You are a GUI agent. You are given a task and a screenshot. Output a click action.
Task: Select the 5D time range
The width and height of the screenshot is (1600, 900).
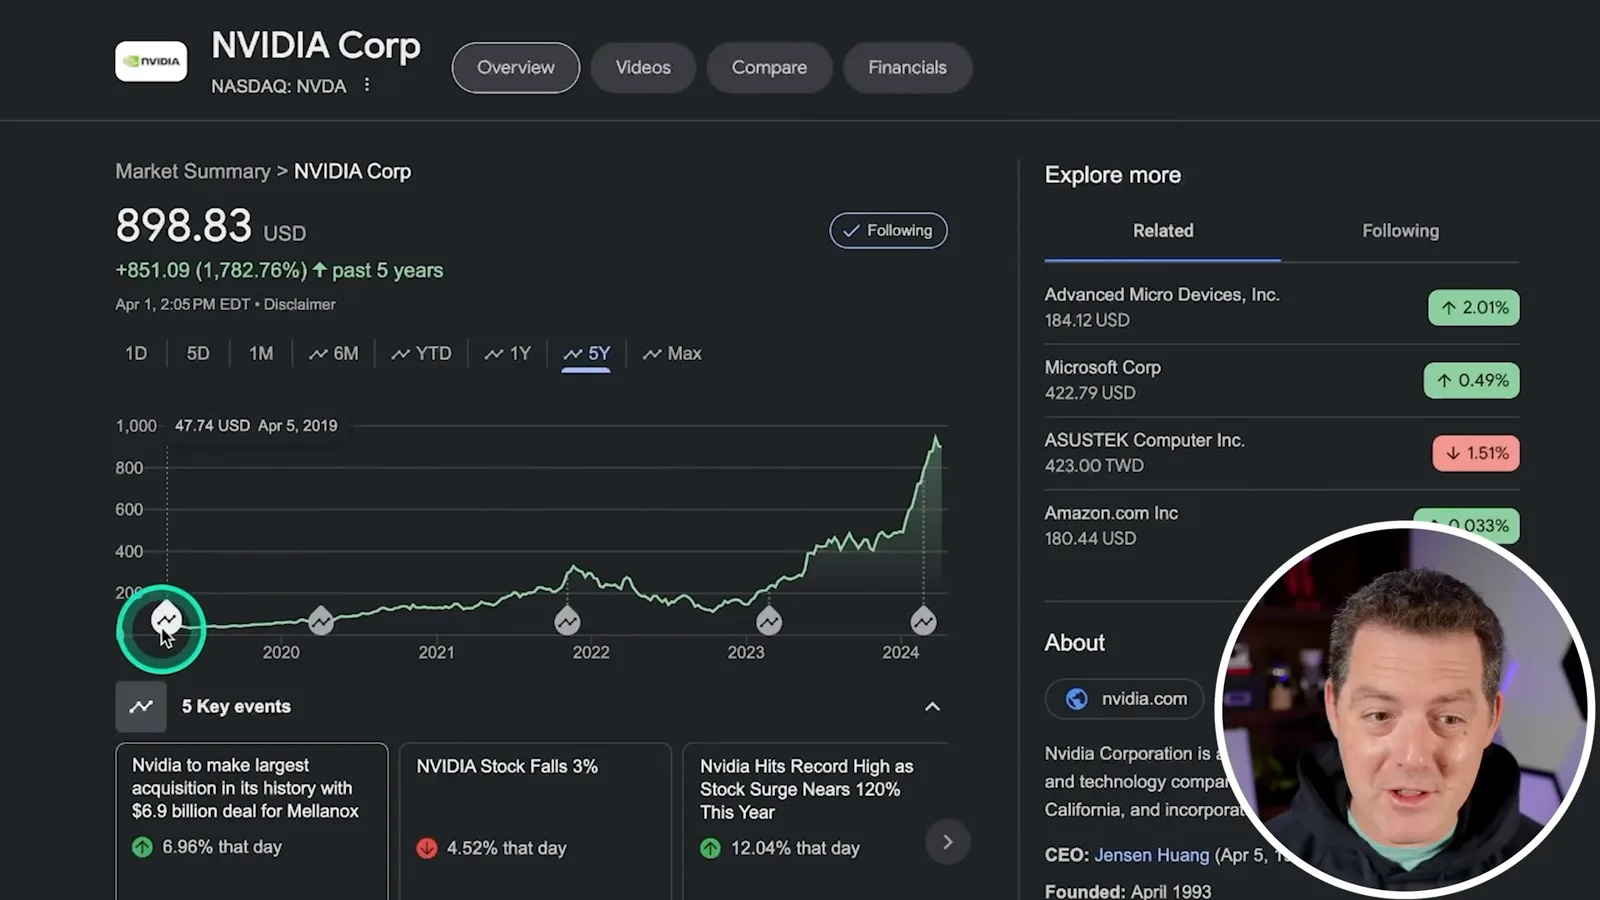(198, 353)
